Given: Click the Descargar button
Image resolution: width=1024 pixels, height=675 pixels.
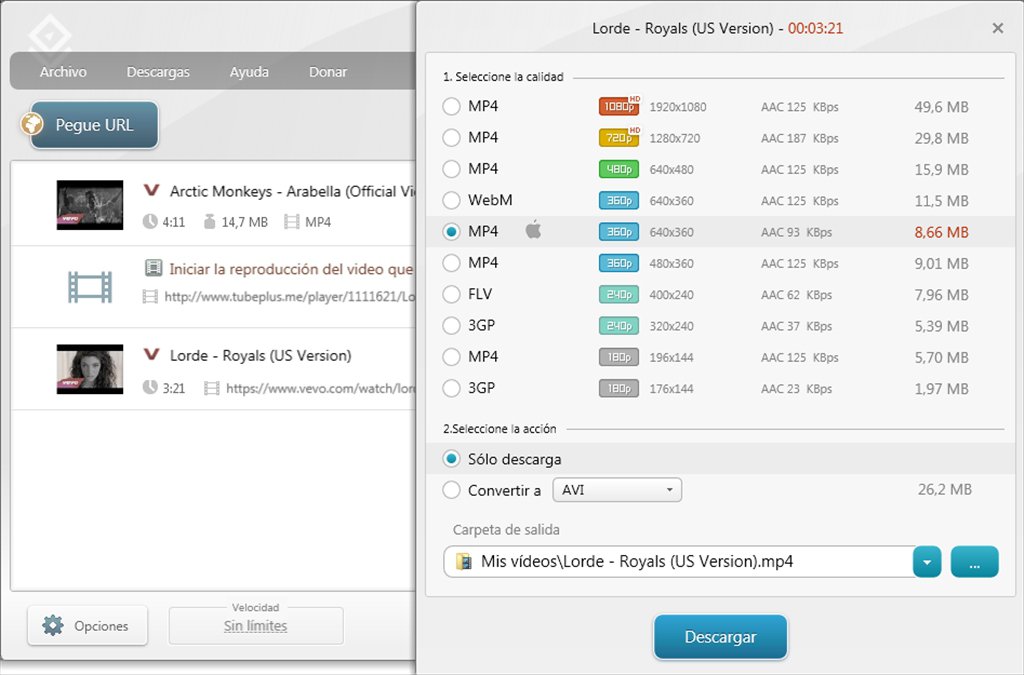Looking at the screenshot, I should pos(720,637).
